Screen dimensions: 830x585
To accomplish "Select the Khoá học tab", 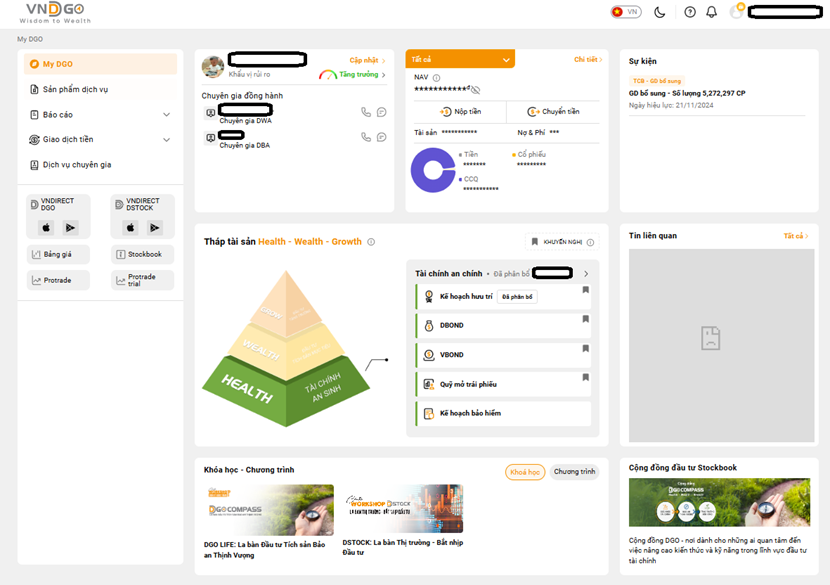I will [525, 472].
